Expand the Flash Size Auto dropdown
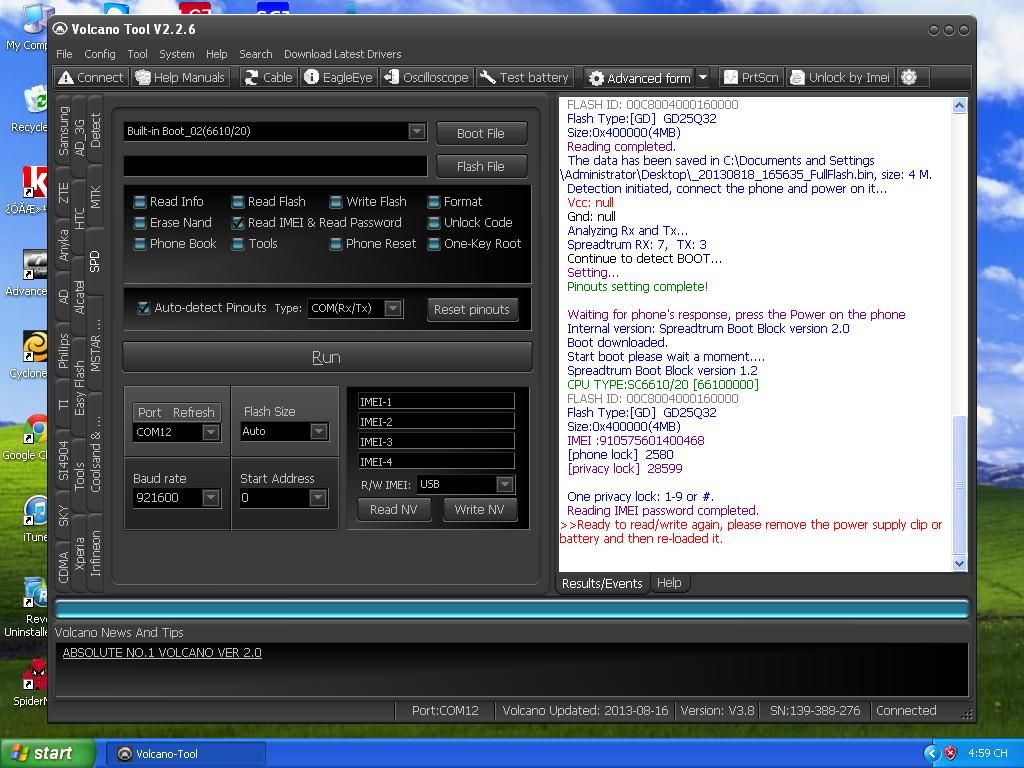 tap(318, 431)
